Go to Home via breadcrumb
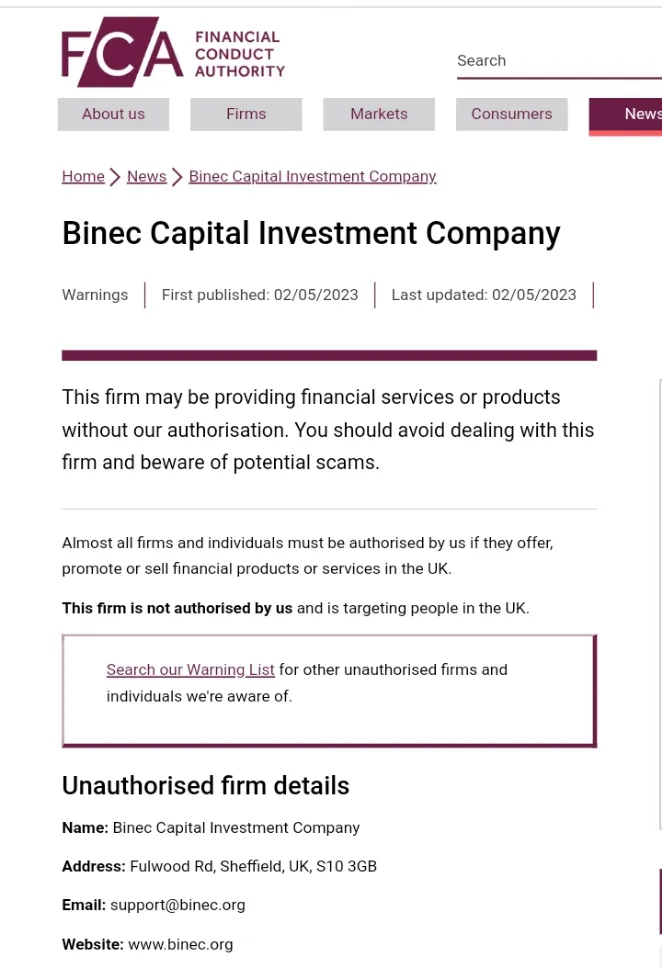The image size is (662, 967). tap(83, 176)
